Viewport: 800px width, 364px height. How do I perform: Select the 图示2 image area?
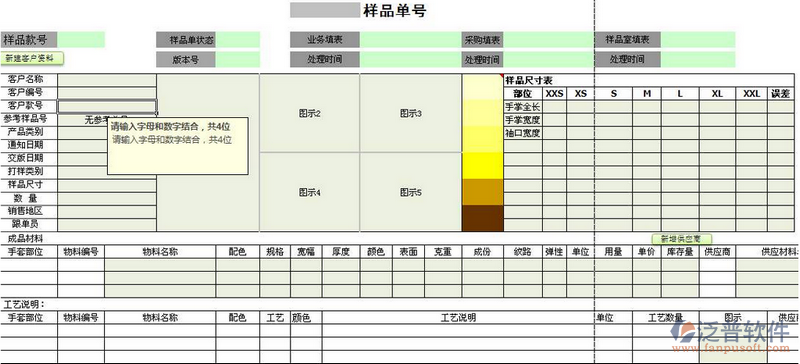point(310,113)
